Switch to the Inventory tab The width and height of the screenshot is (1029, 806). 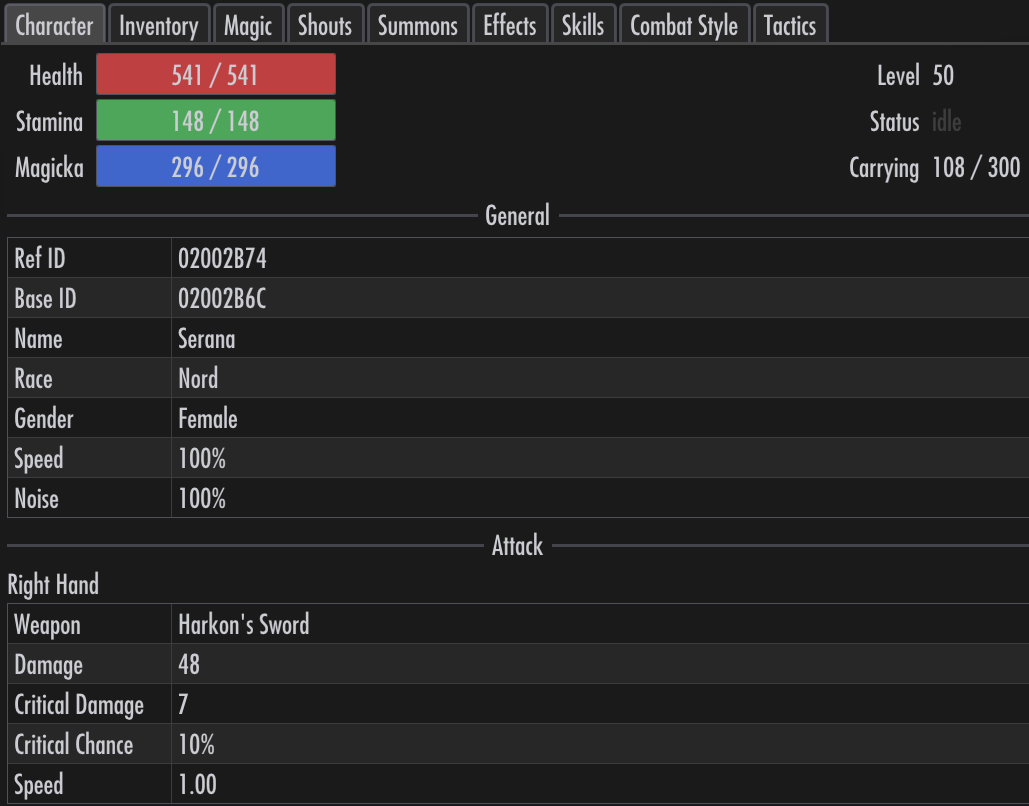click(x=159, y=24)
